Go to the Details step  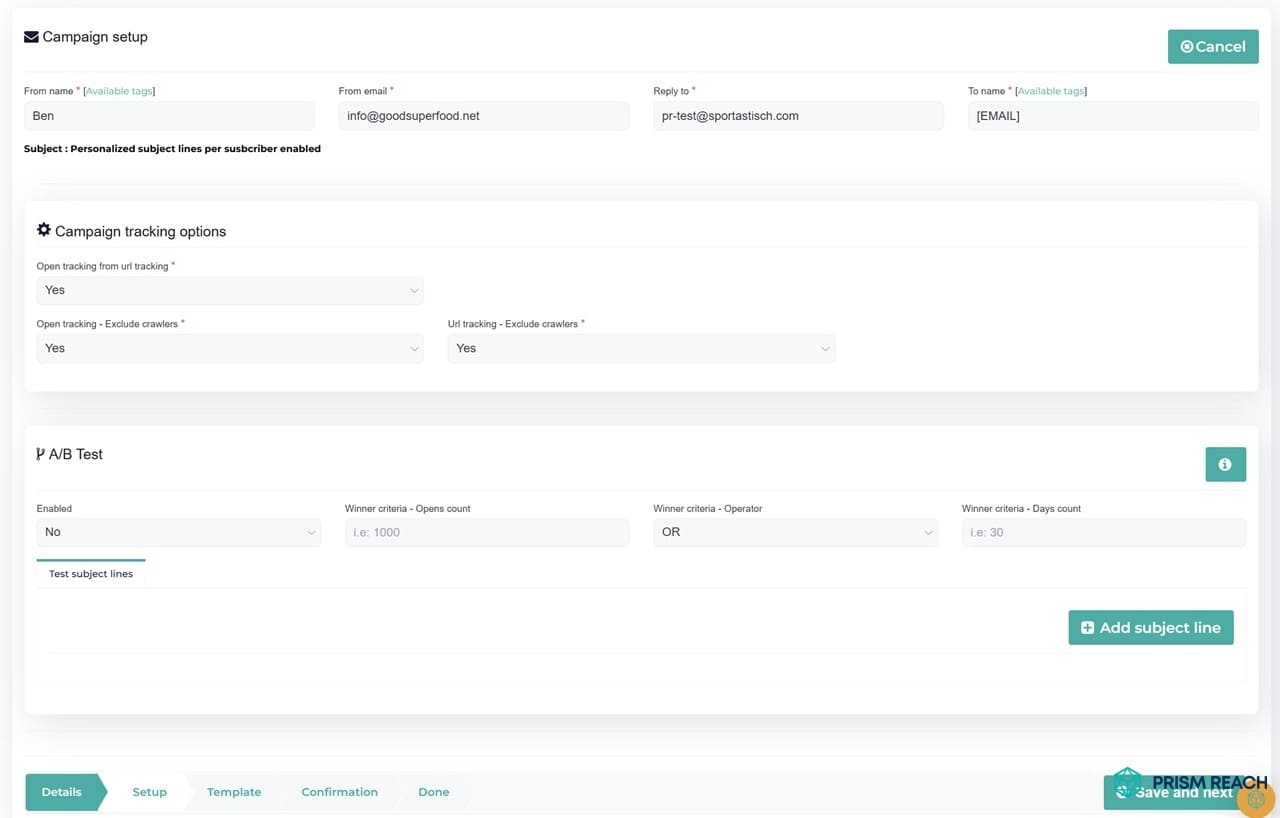tap(62, 792)
